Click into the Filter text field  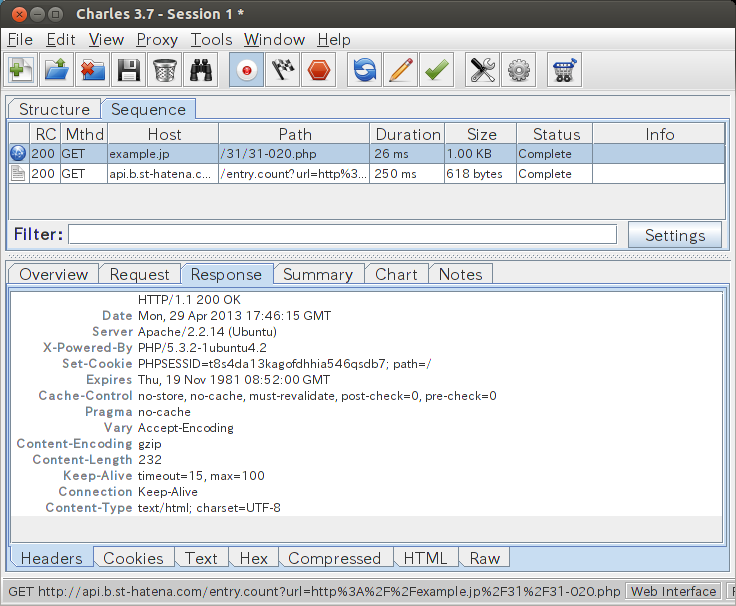point(343,234)
